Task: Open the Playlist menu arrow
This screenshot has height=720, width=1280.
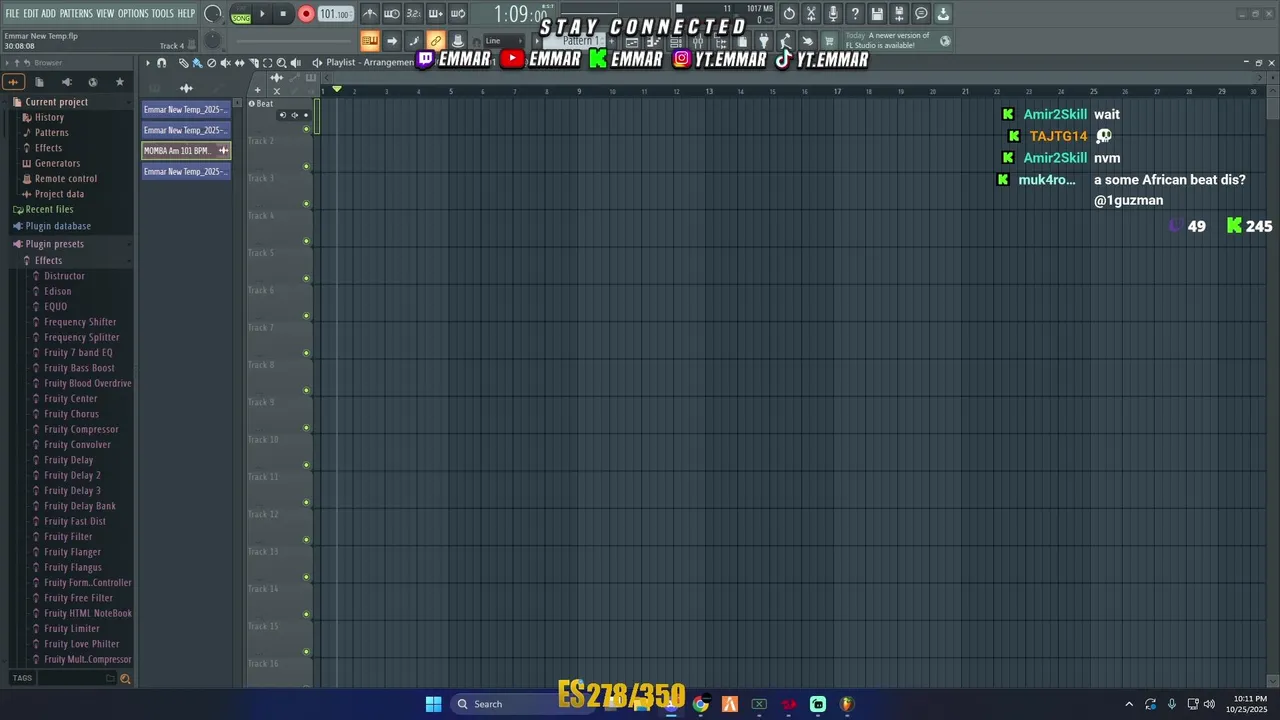Action: [x=147, y=63]
